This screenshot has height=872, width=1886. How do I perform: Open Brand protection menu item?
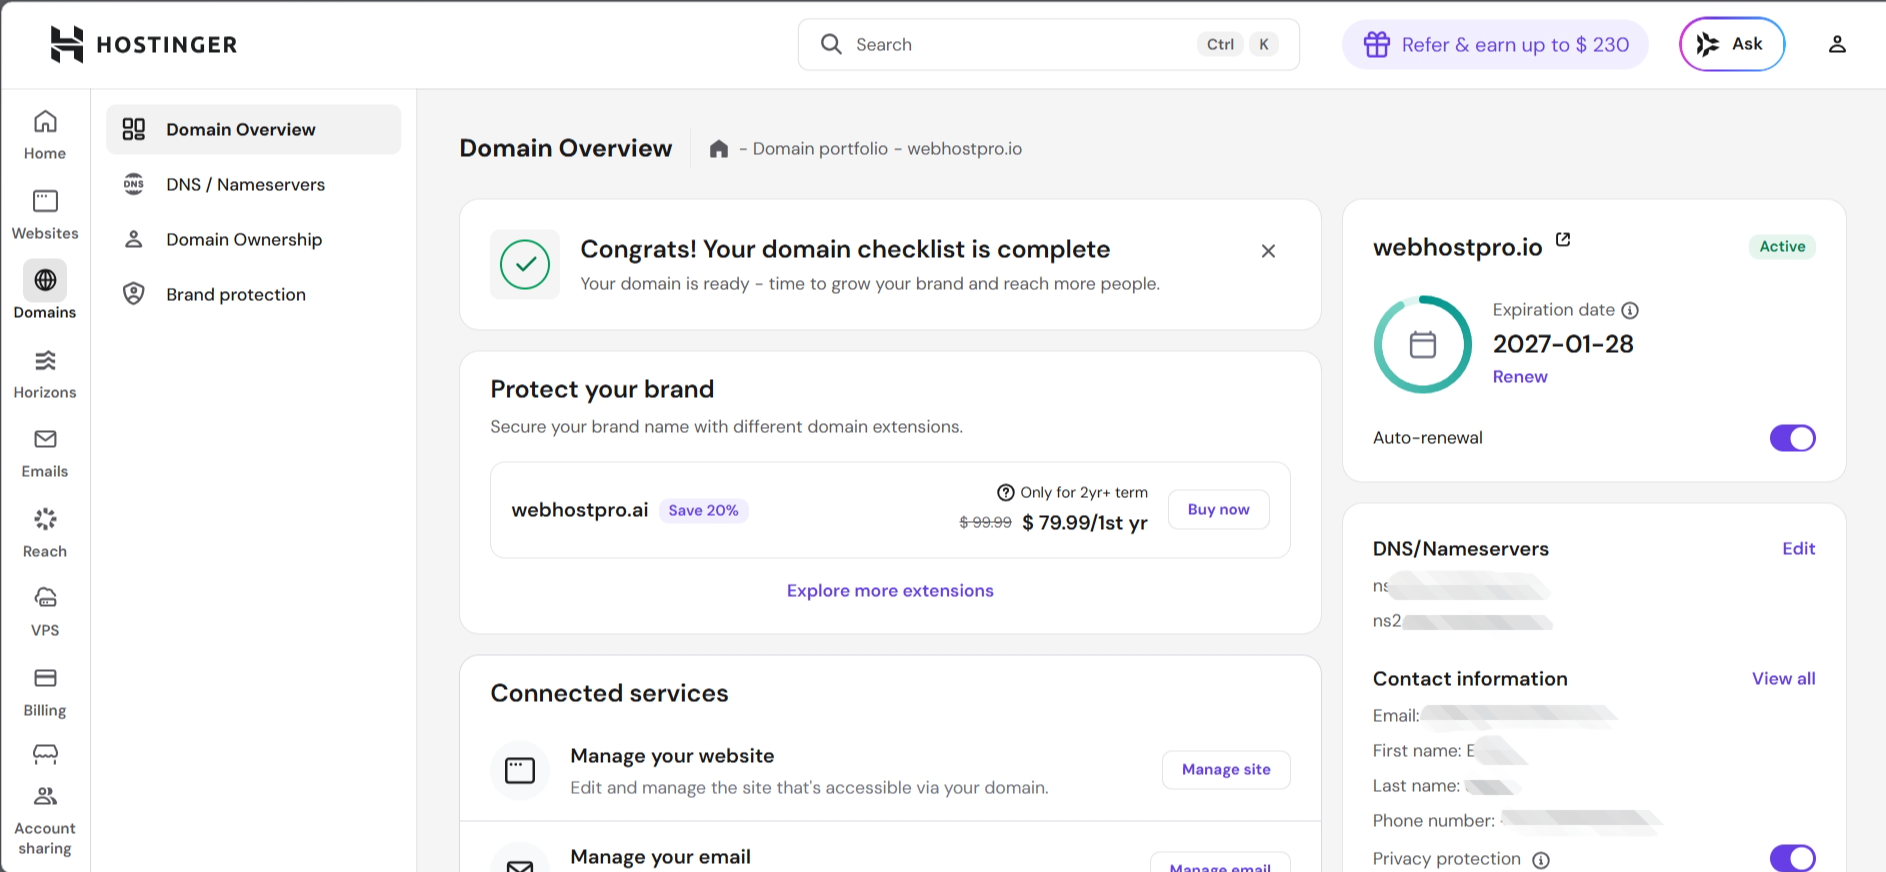pyautogui.click(x=254, y=294)
